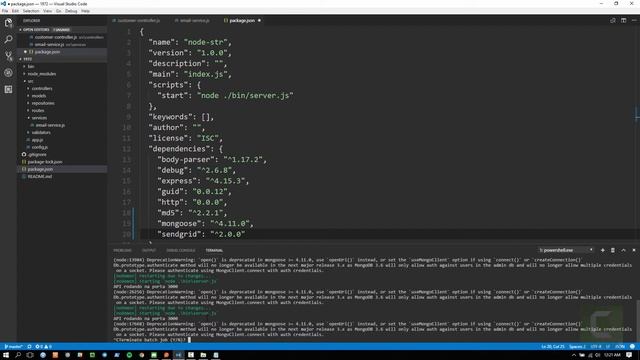Screen dimensions: 640x360
Task: Open config.js in the explorer tree
Action: pos(40,147)
